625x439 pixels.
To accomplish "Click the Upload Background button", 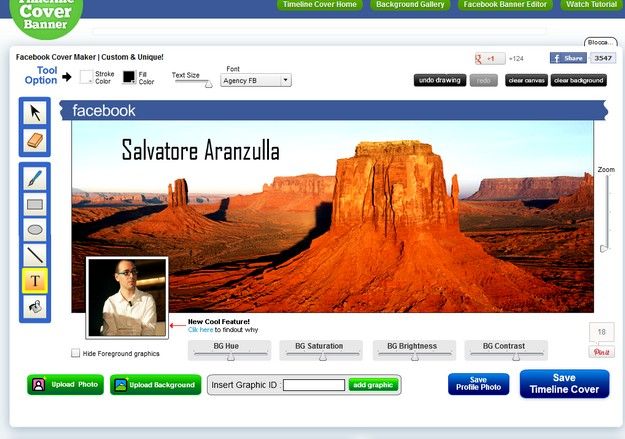I will pyautogui.click(x=155, y=385).
